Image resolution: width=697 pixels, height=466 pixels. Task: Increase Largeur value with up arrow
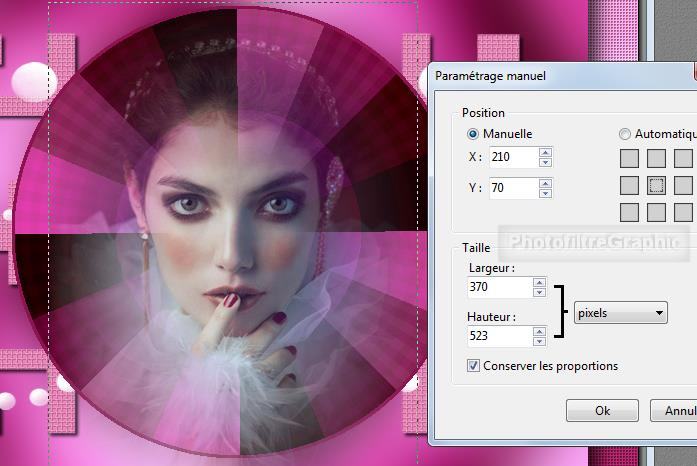coord(540,282)
